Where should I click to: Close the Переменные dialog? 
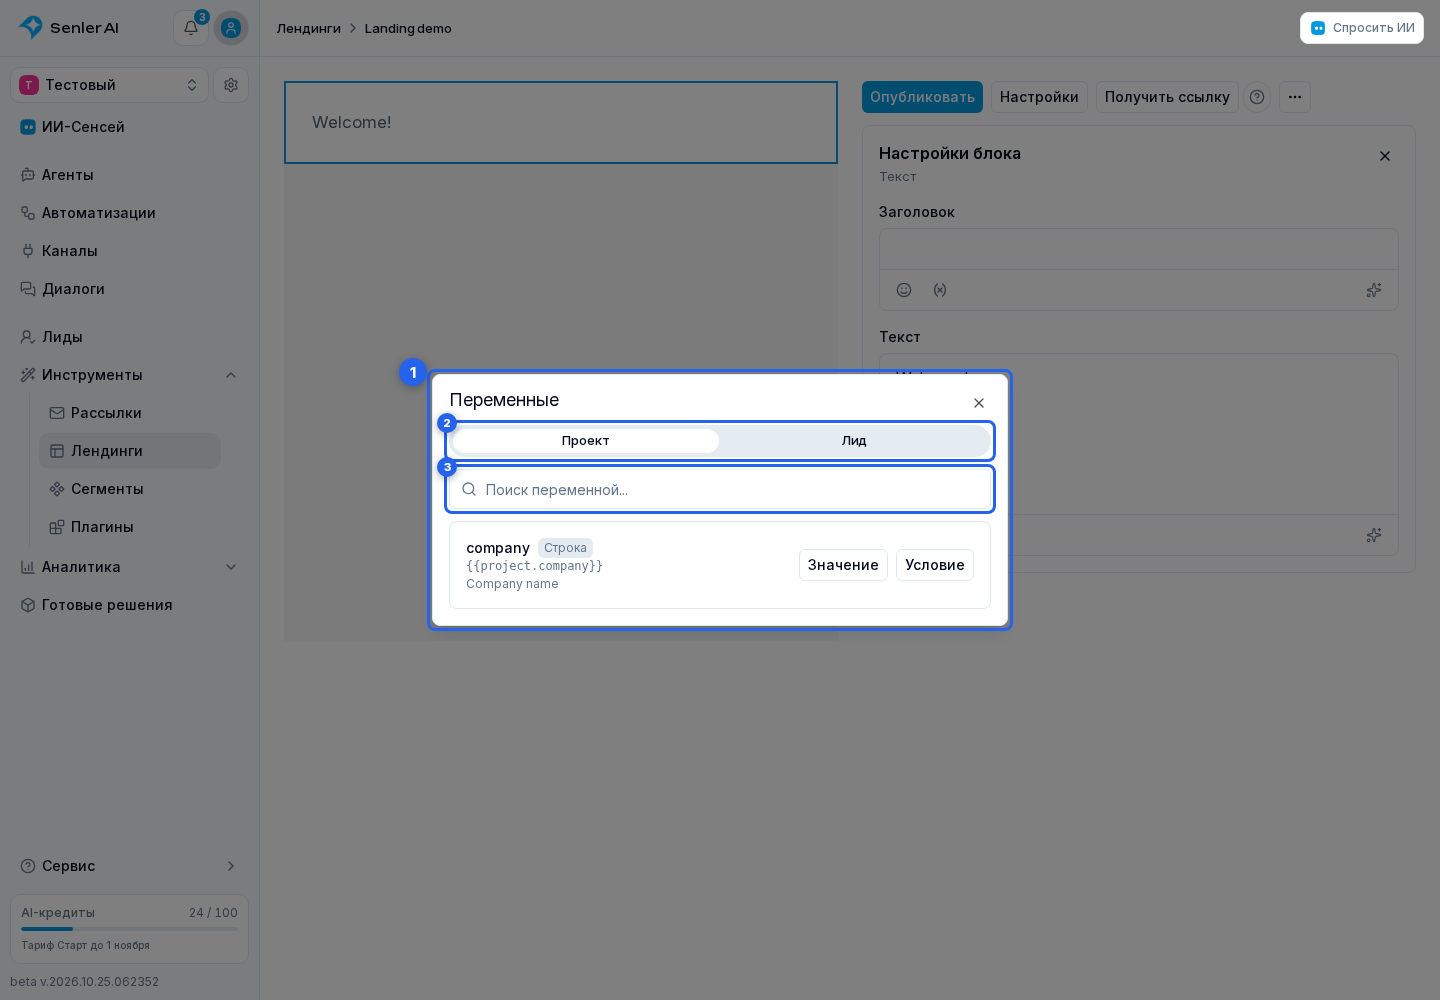(x=979, y=403)
